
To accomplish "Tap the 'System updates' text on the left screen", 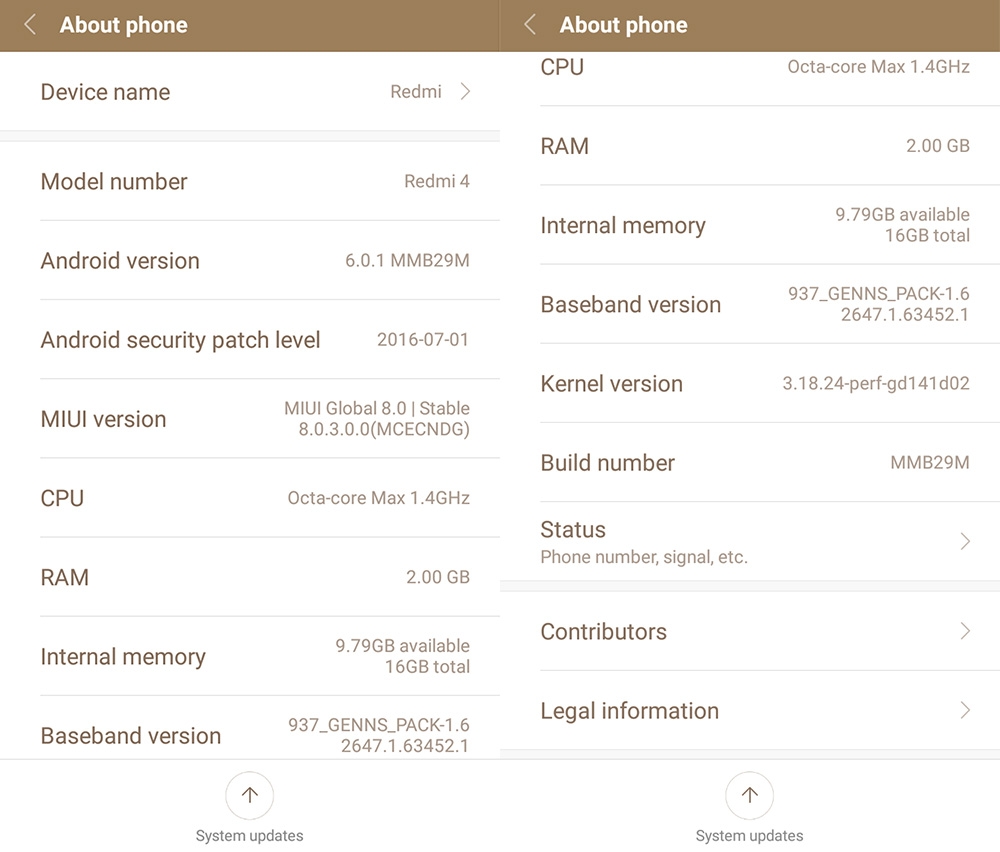I will pyautogui.click(x=249, y=836).
